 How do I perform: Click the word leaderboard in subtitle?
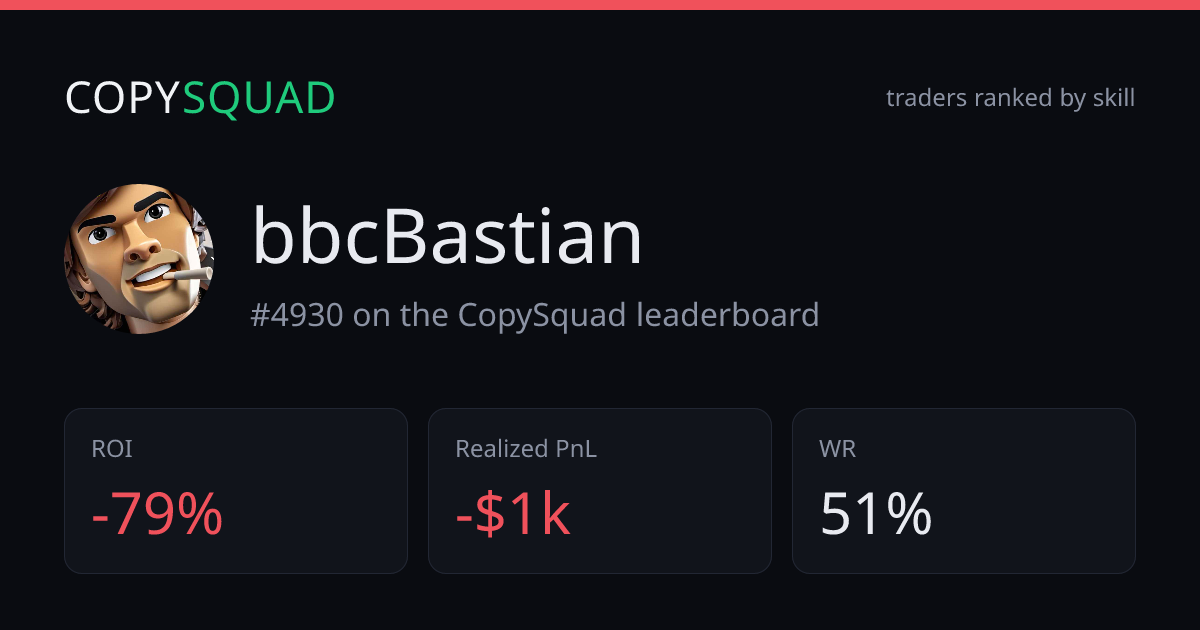coord(728,315)
